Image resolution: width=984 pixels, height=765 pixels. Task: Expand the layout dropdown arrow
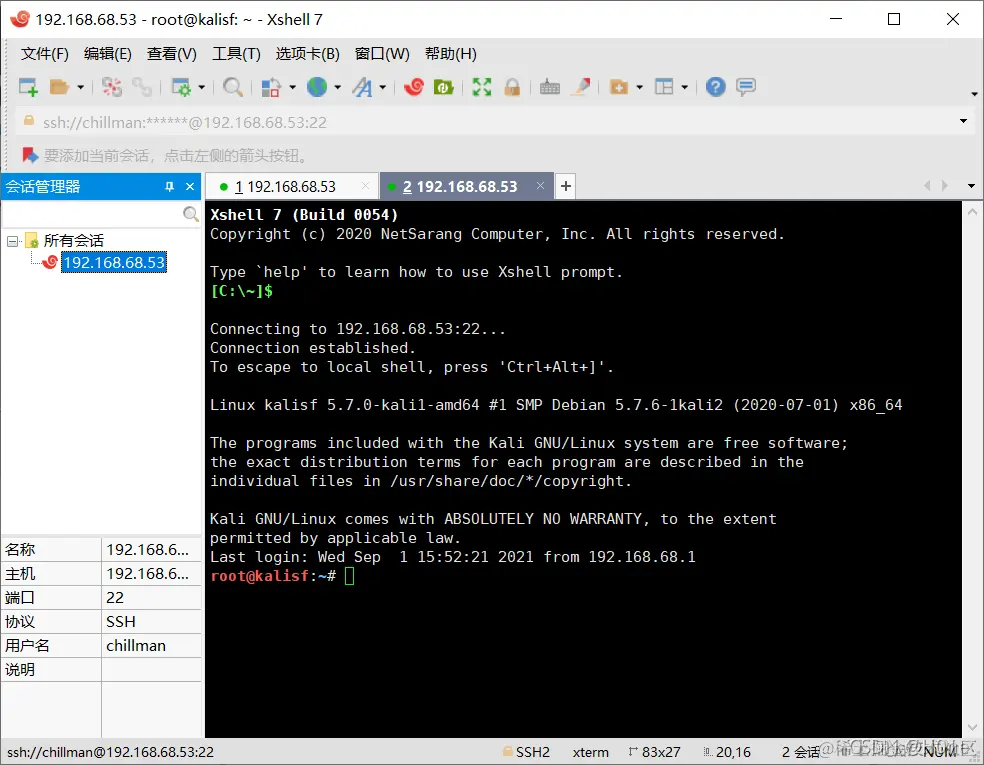685,87
